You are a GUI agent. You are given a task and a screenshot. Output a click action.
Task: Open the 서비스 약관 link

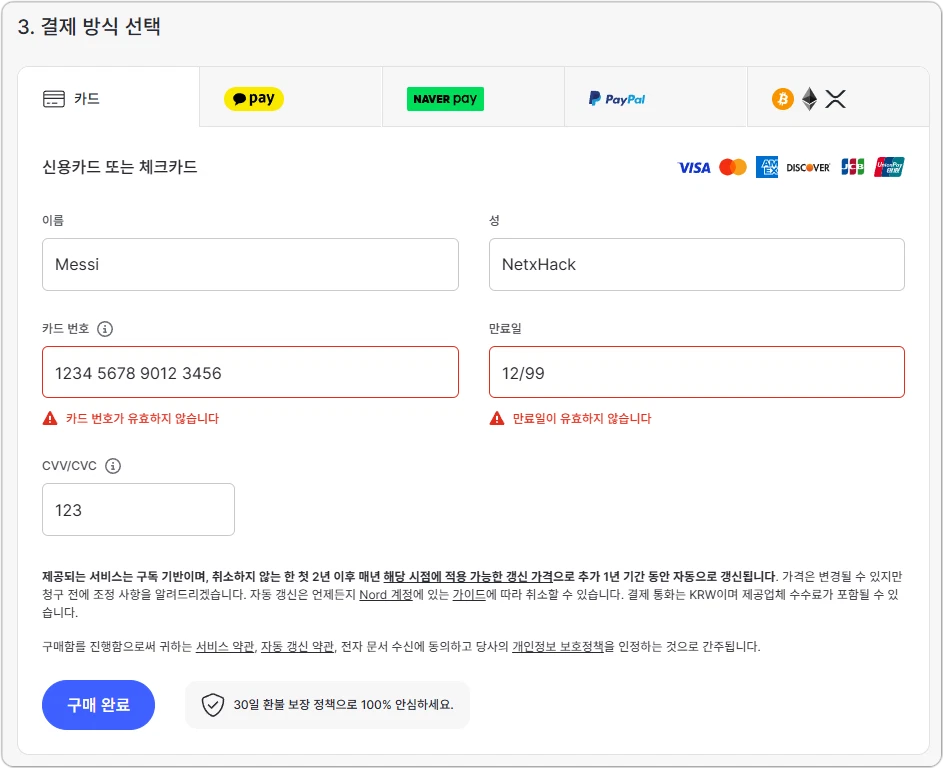pyautogui.click(x=225, y=647)
